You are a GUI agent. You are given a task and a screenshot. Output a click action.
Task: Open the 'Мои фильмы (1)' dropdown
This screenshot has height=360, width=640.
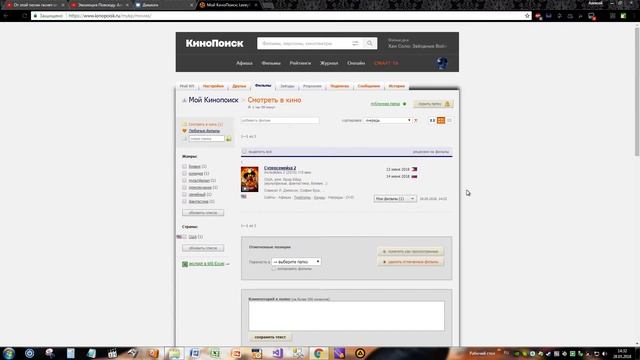[x=395, y=198]
